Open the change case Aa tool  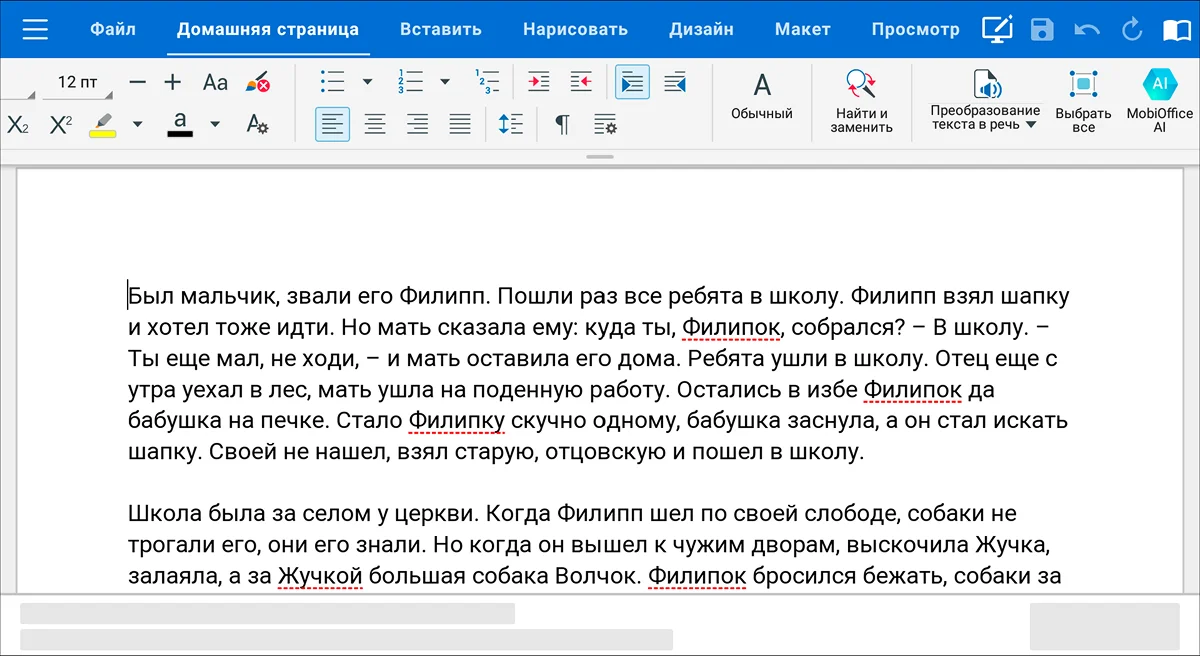[215, 82]
